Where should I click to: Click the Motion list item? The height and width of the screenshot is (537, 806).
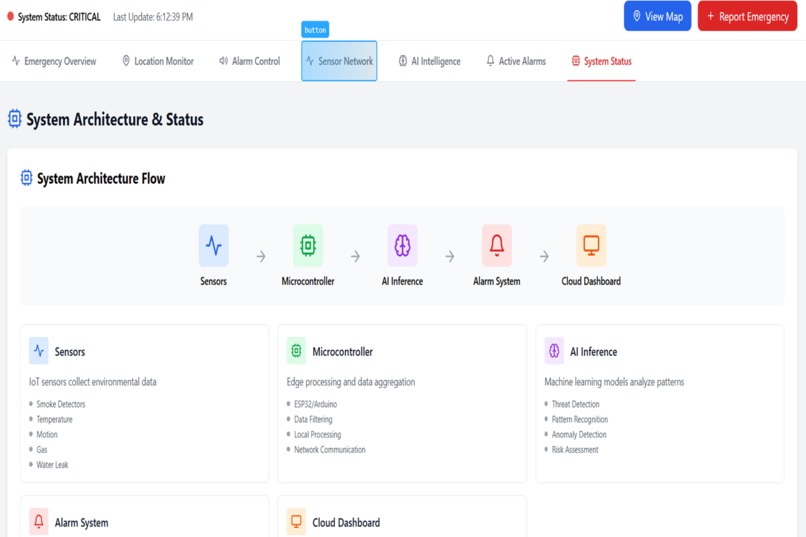[43, 434]
